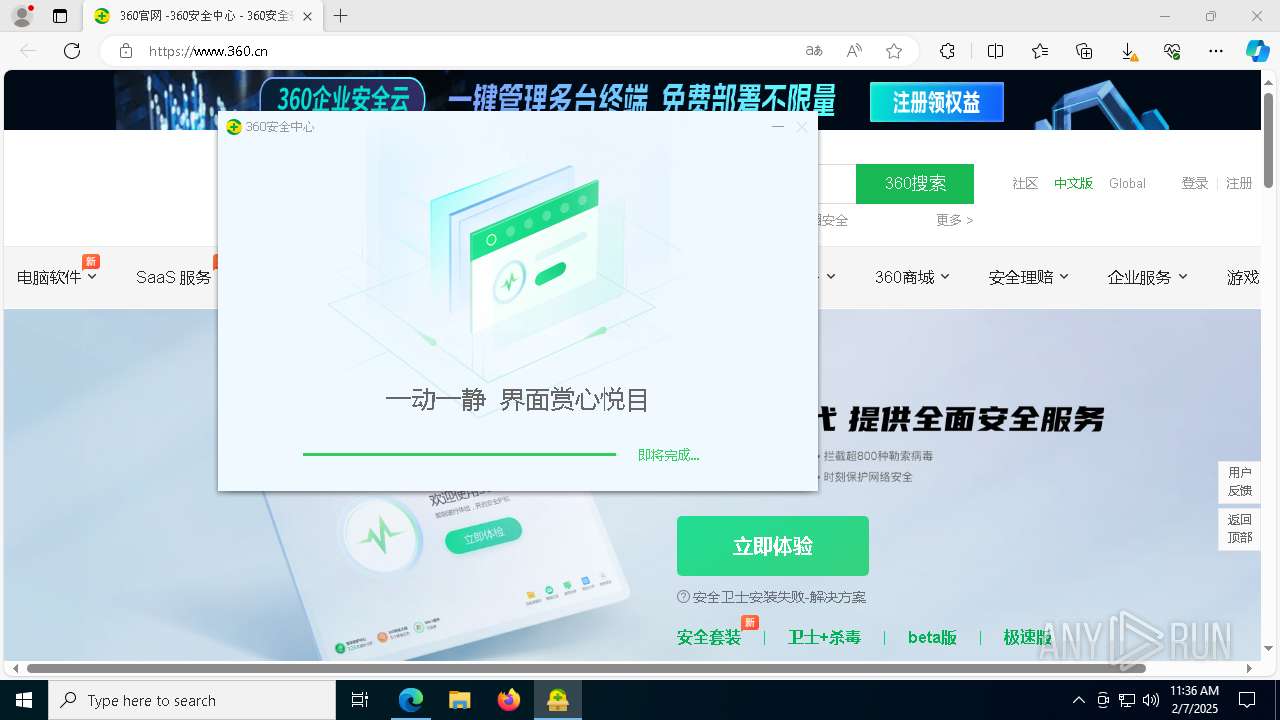Viewport: 1280px width, 720px height.
Task: Select the 安全套装 tab
Action: tap(709, 637)
